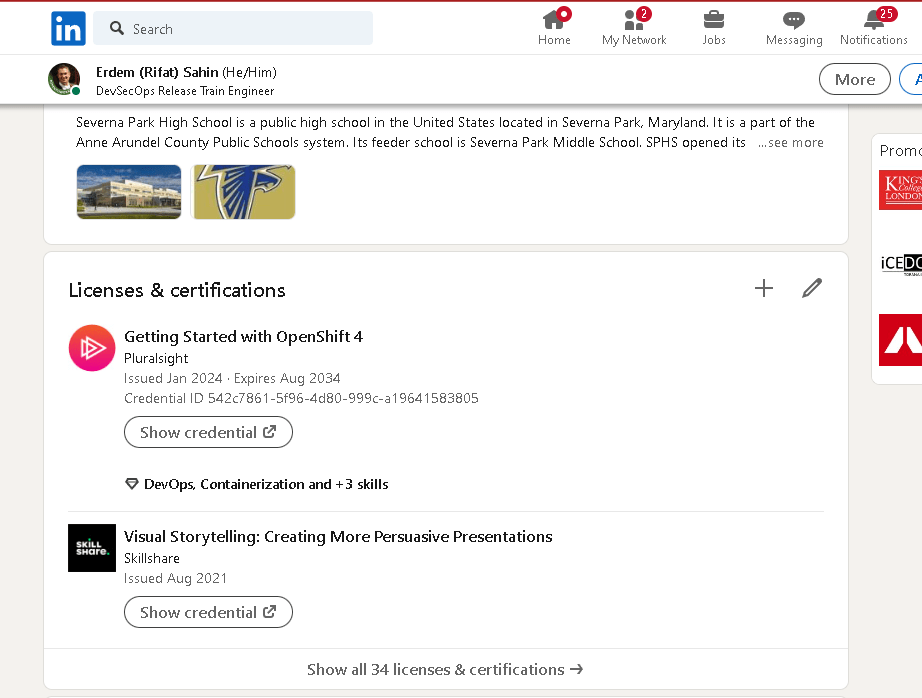Click the Jobs briefcase icon
The image size is (922, 698).
click(x=714, y=20)
